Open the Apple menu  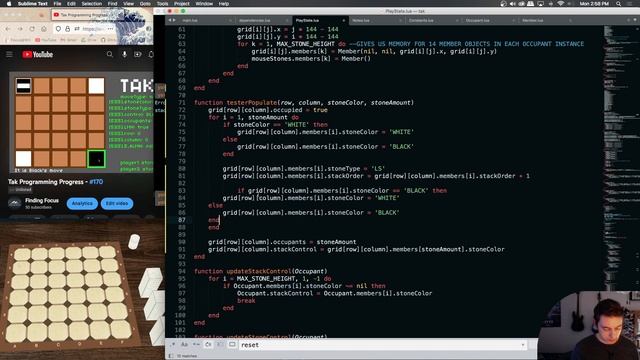[x=9, y=4]
